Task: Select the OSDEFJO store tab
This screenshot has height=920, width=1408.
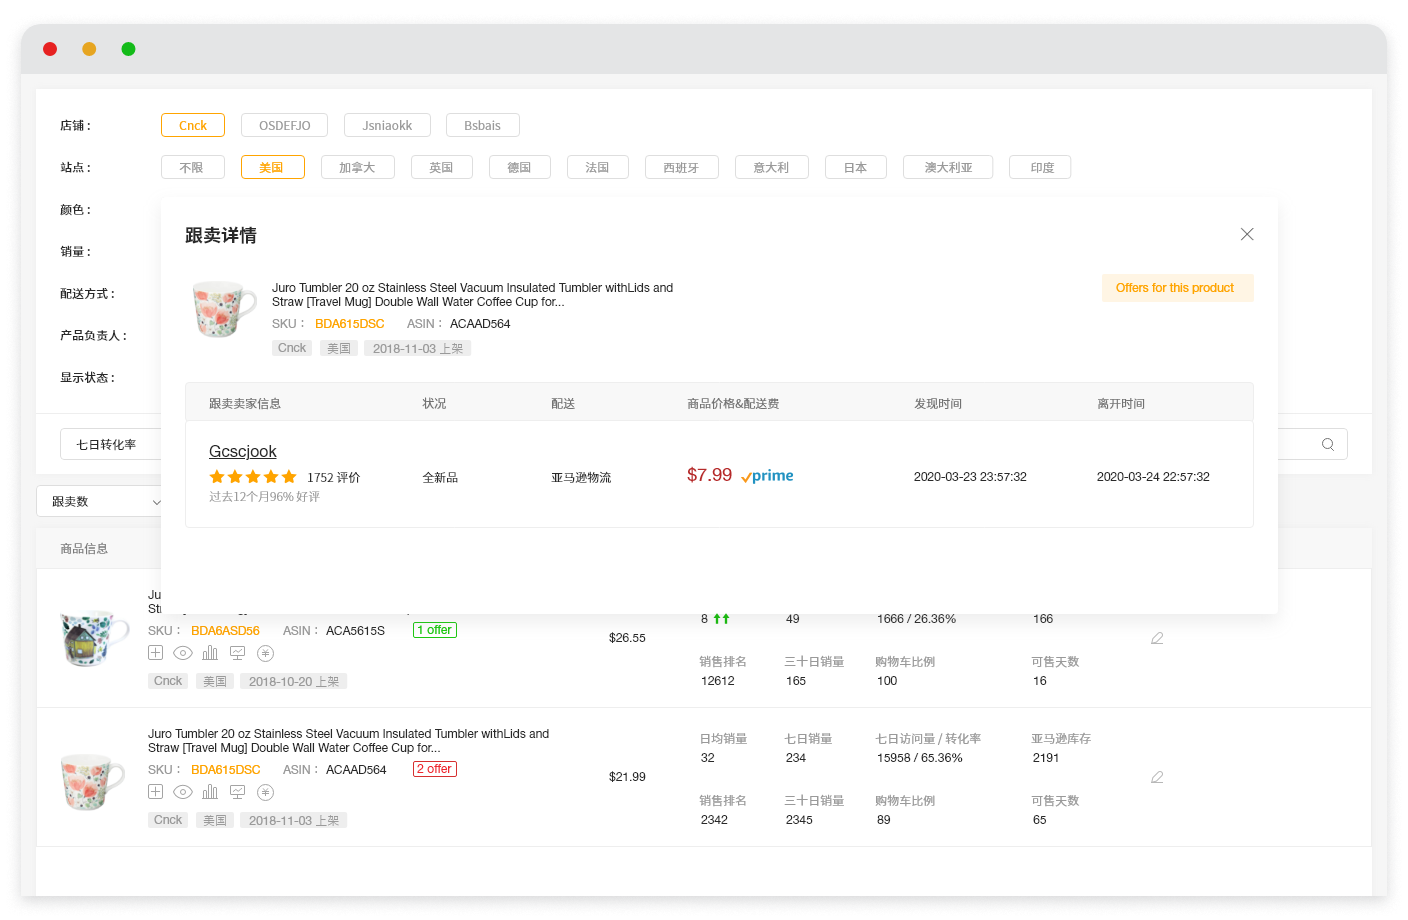Action: coord(284,126)
